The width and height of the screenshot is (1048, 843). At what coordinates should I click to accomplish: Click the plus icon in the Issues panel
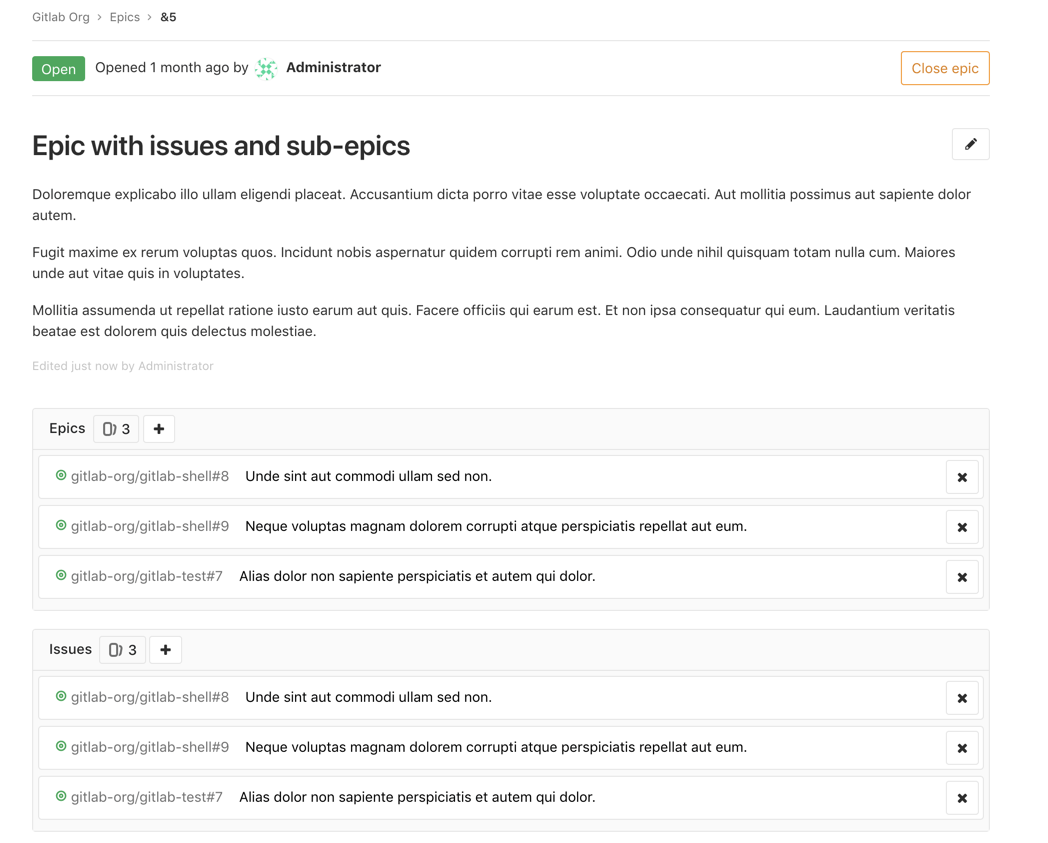pyautogui.click(x=165, y=649)
